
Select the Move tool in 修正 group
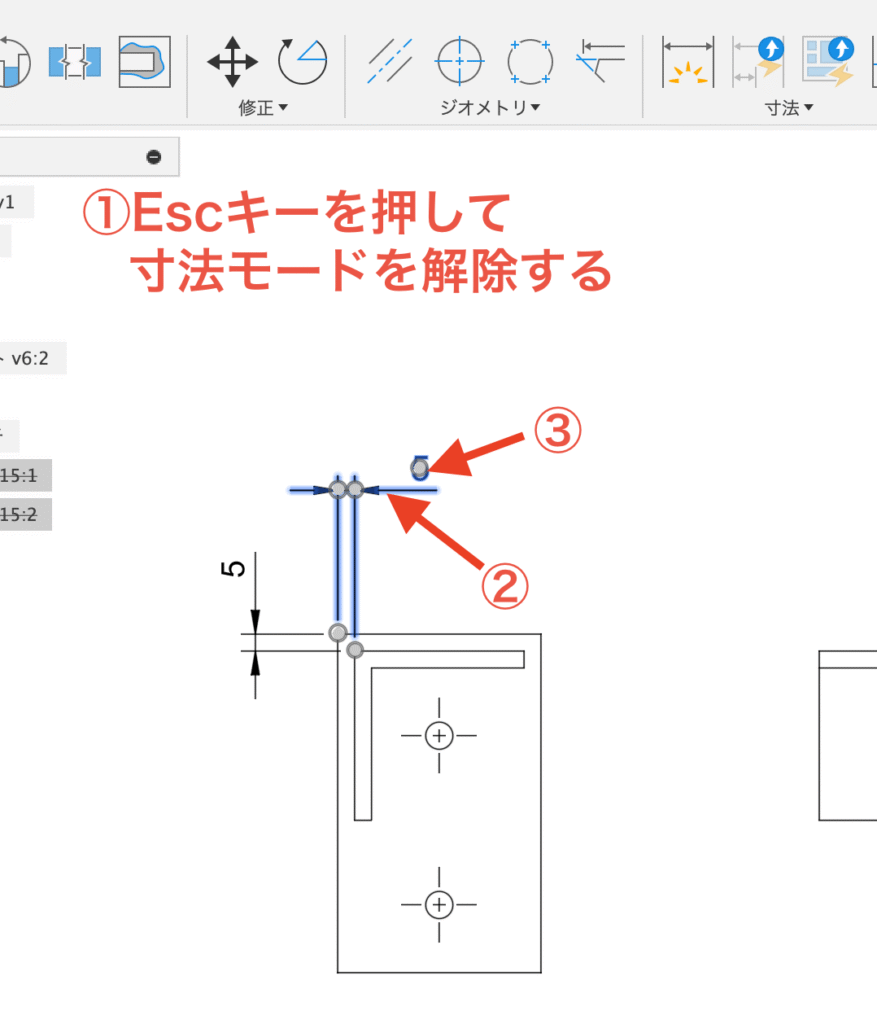pyautogui.click(x=230, y=61)
